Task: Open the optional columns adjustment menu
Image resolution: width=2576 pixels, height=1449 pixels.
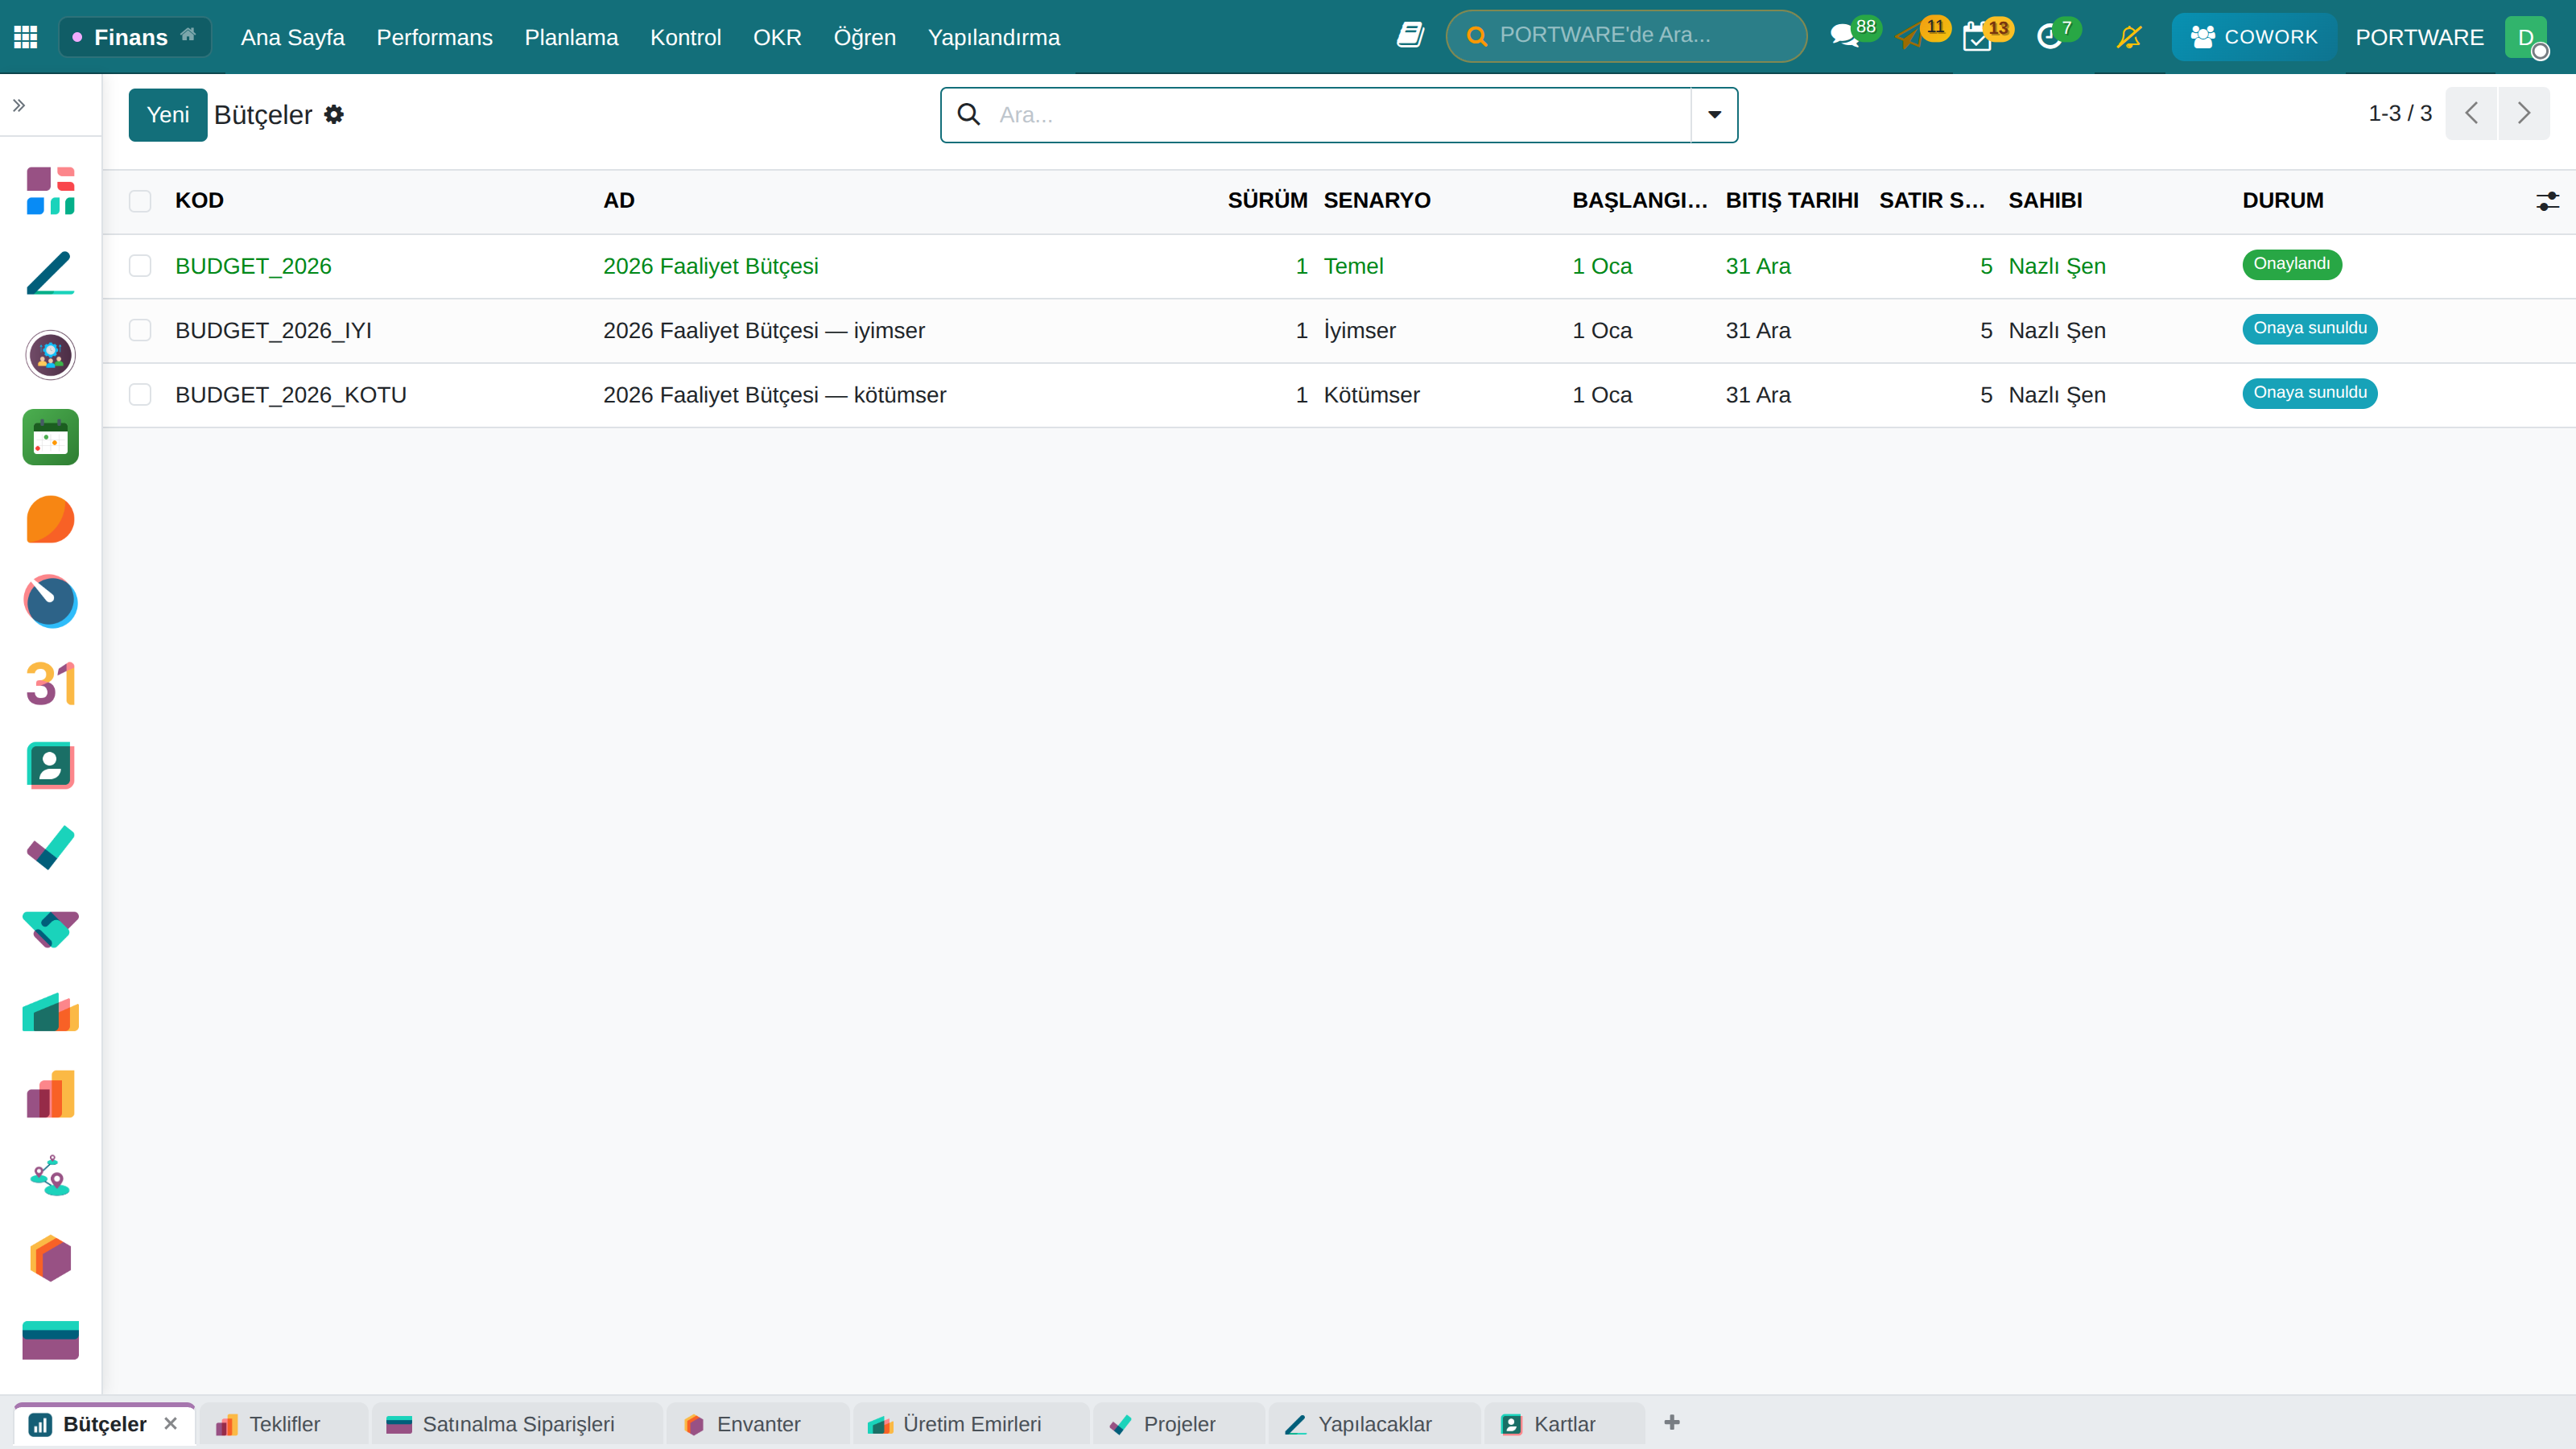Action: click(2547, 201)
